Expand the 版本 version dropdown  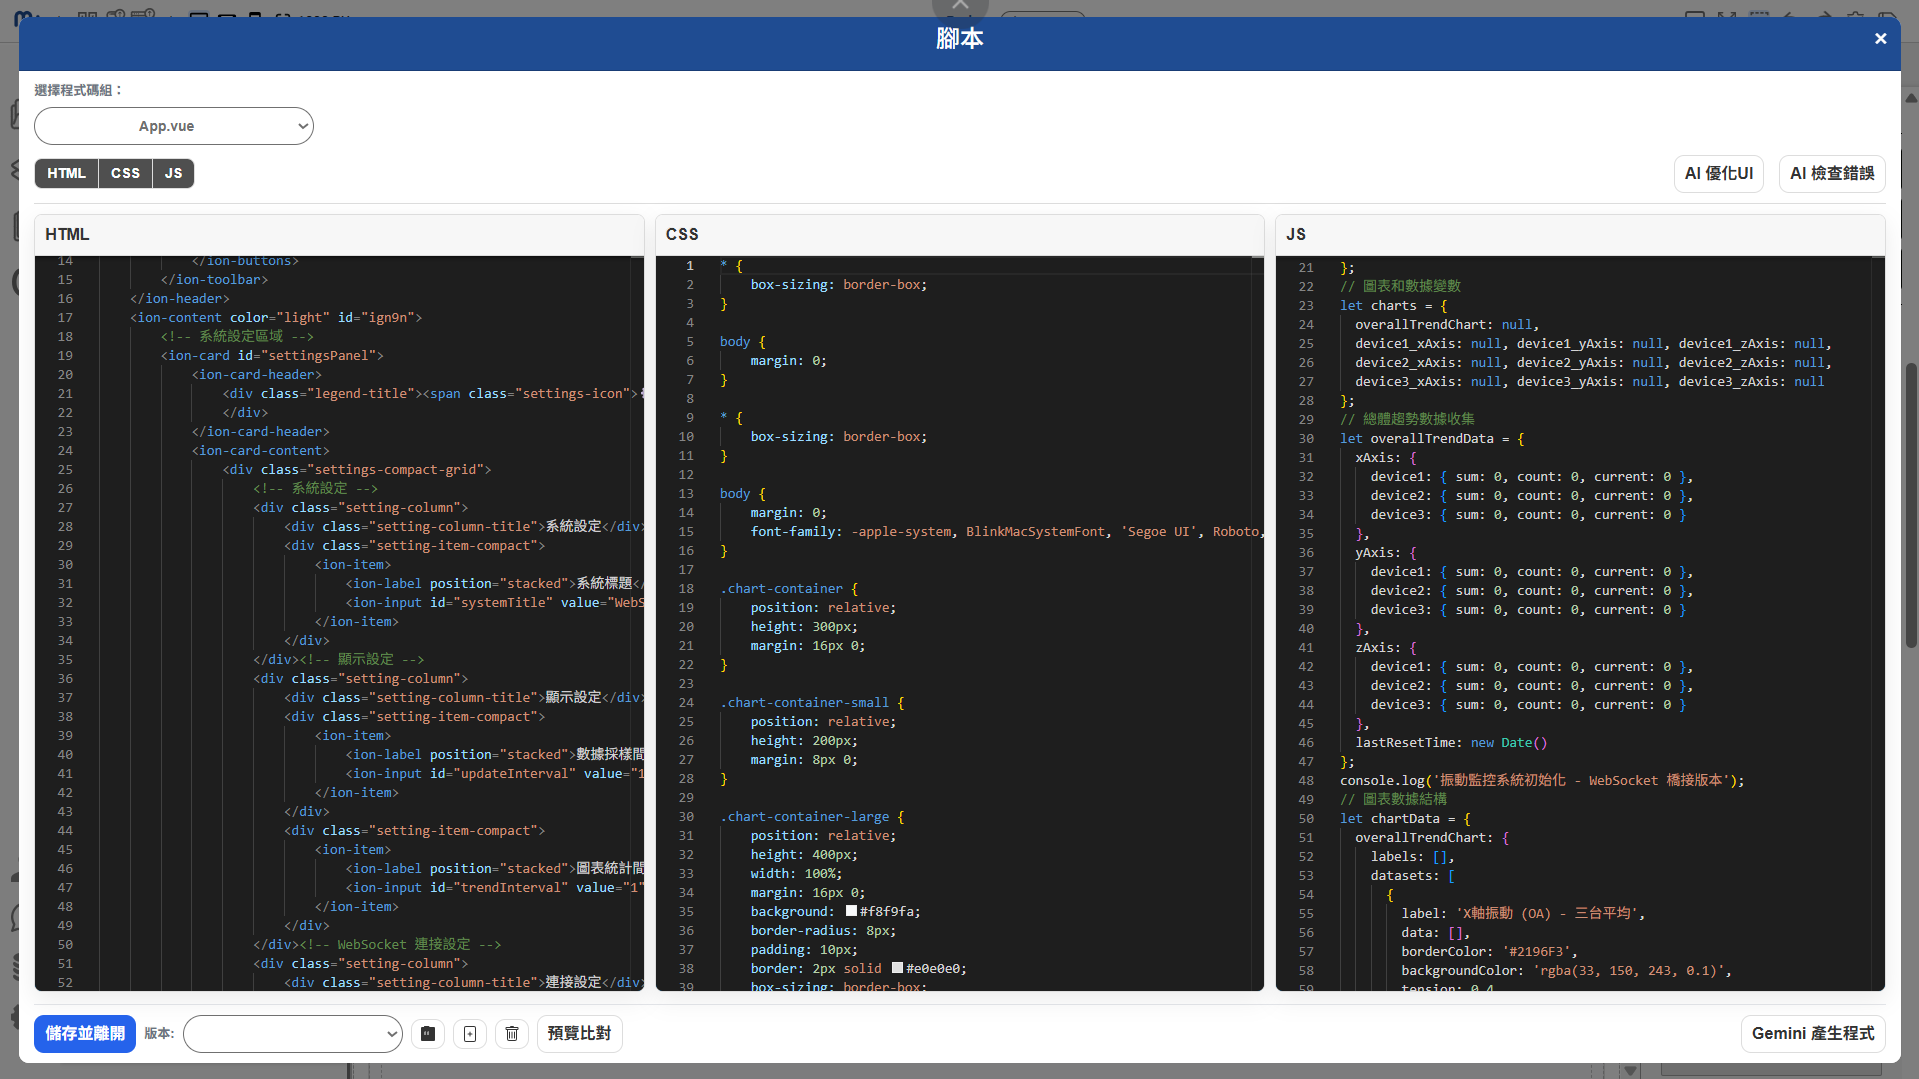[292, 1033]
